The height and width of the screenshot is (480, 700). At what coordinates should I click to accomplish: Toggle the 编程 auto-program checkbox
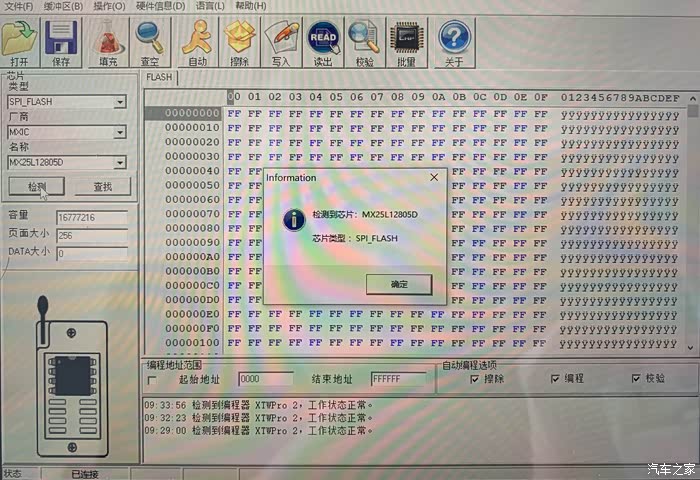click(555, 379)
